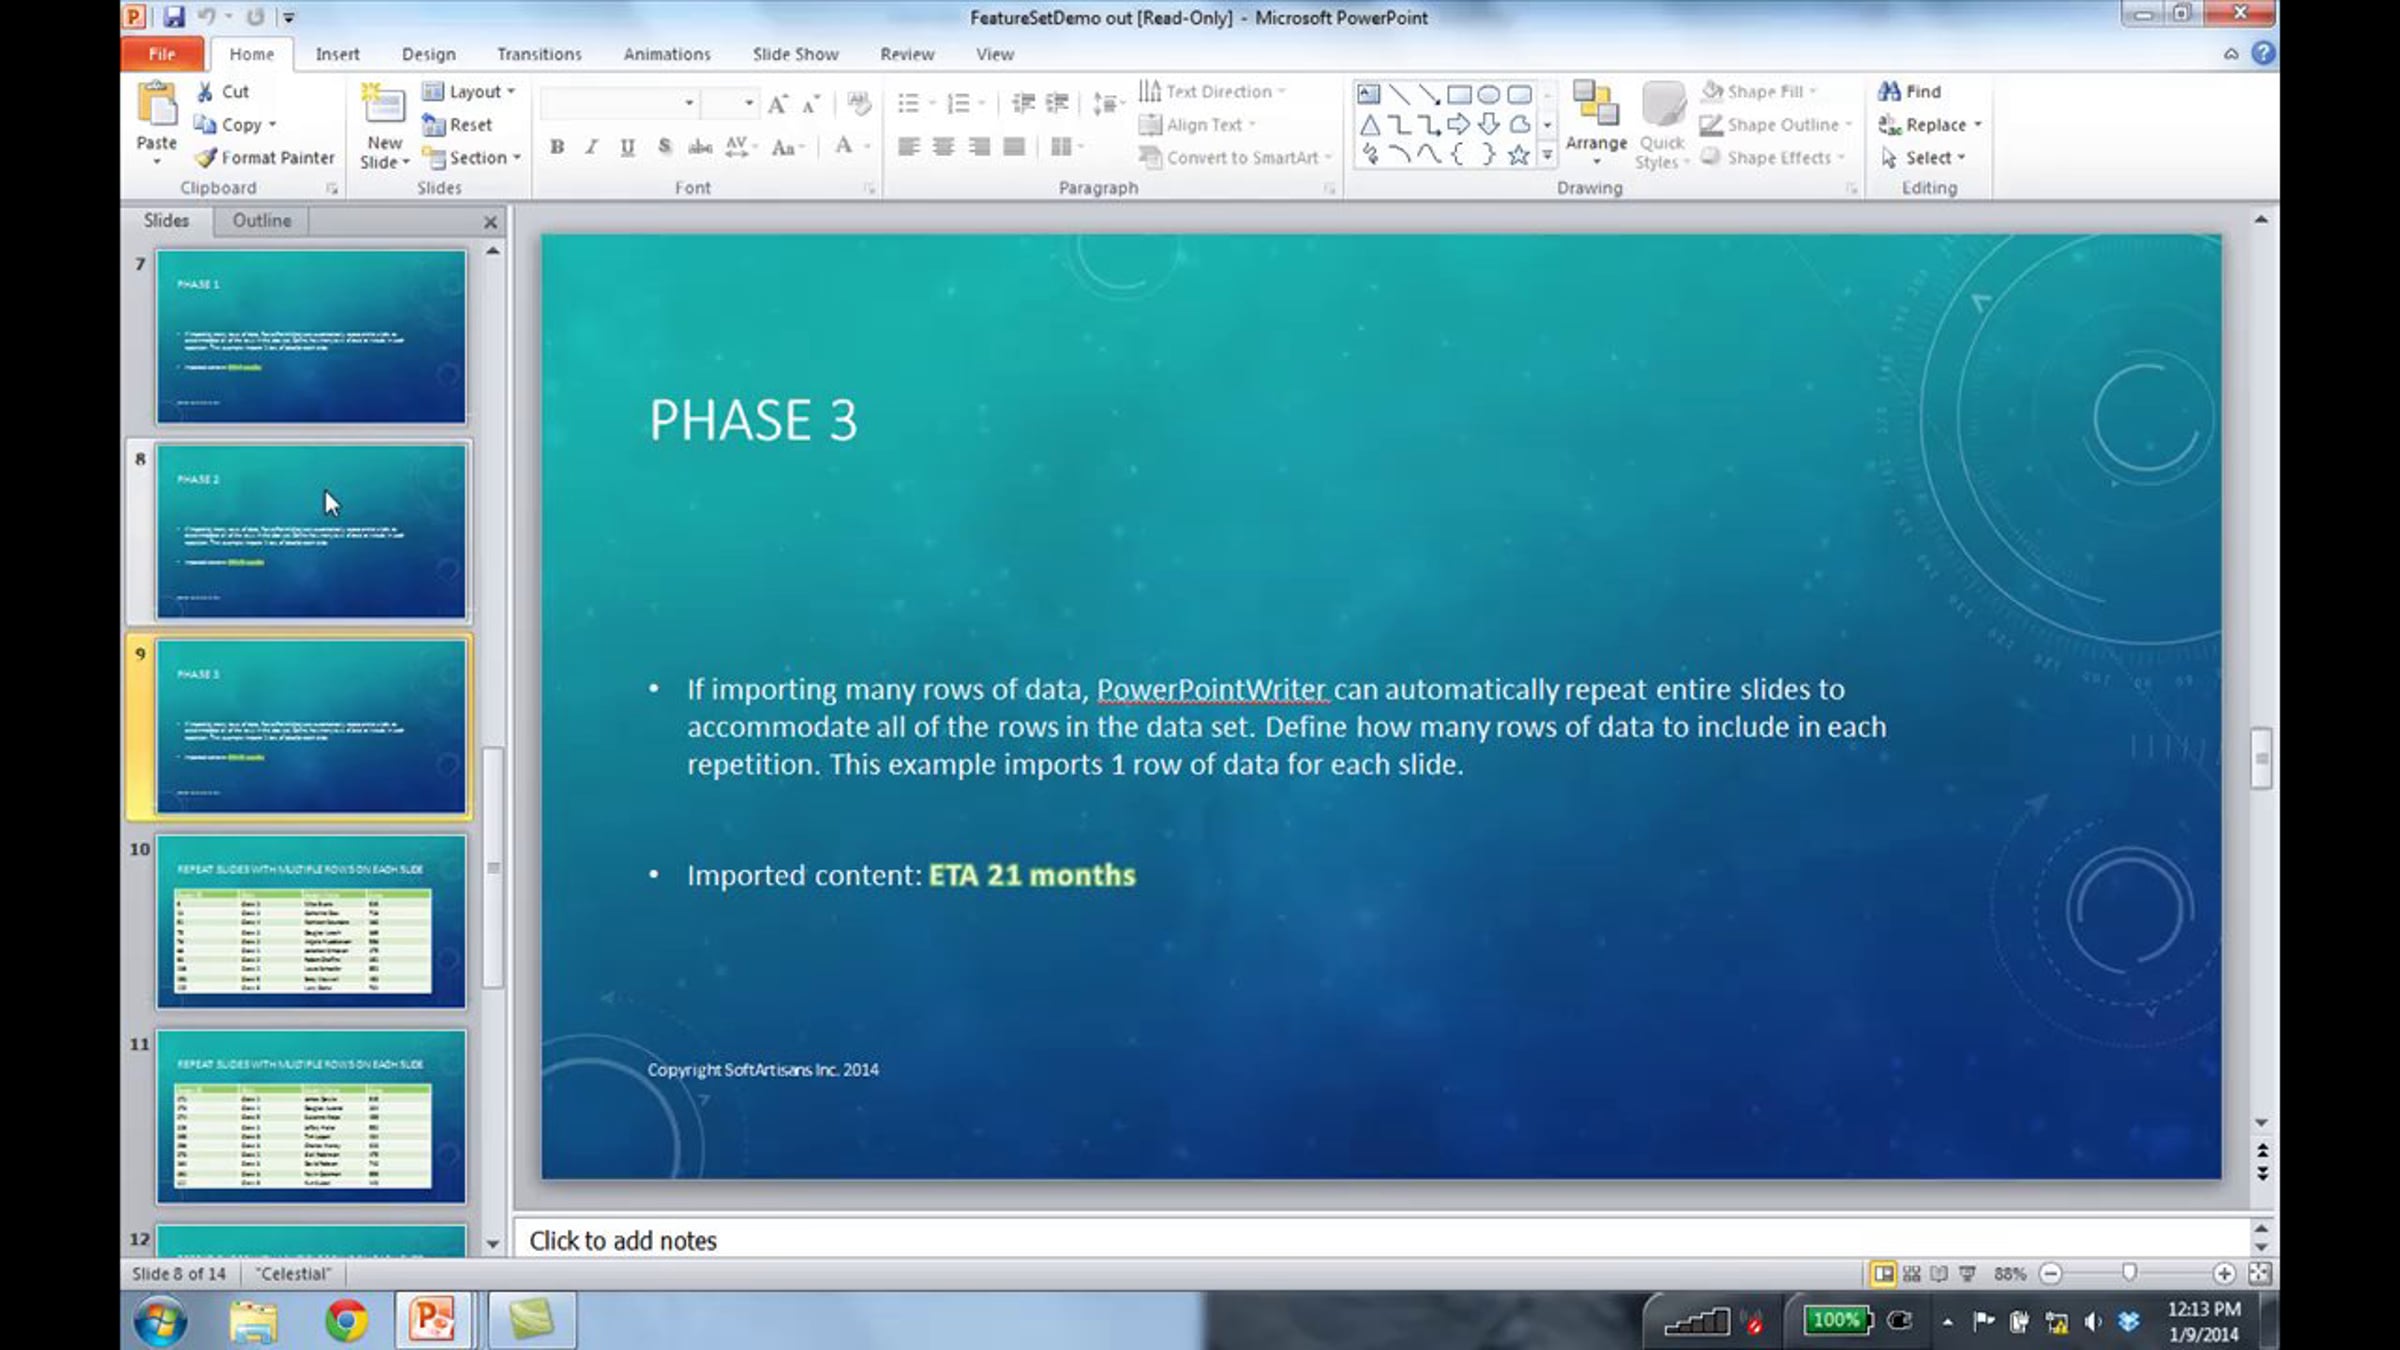Image resolution: width=2400 pixels, height=1350 pixels.
Task: Toggle Center alignment
Action: [943, 147]
